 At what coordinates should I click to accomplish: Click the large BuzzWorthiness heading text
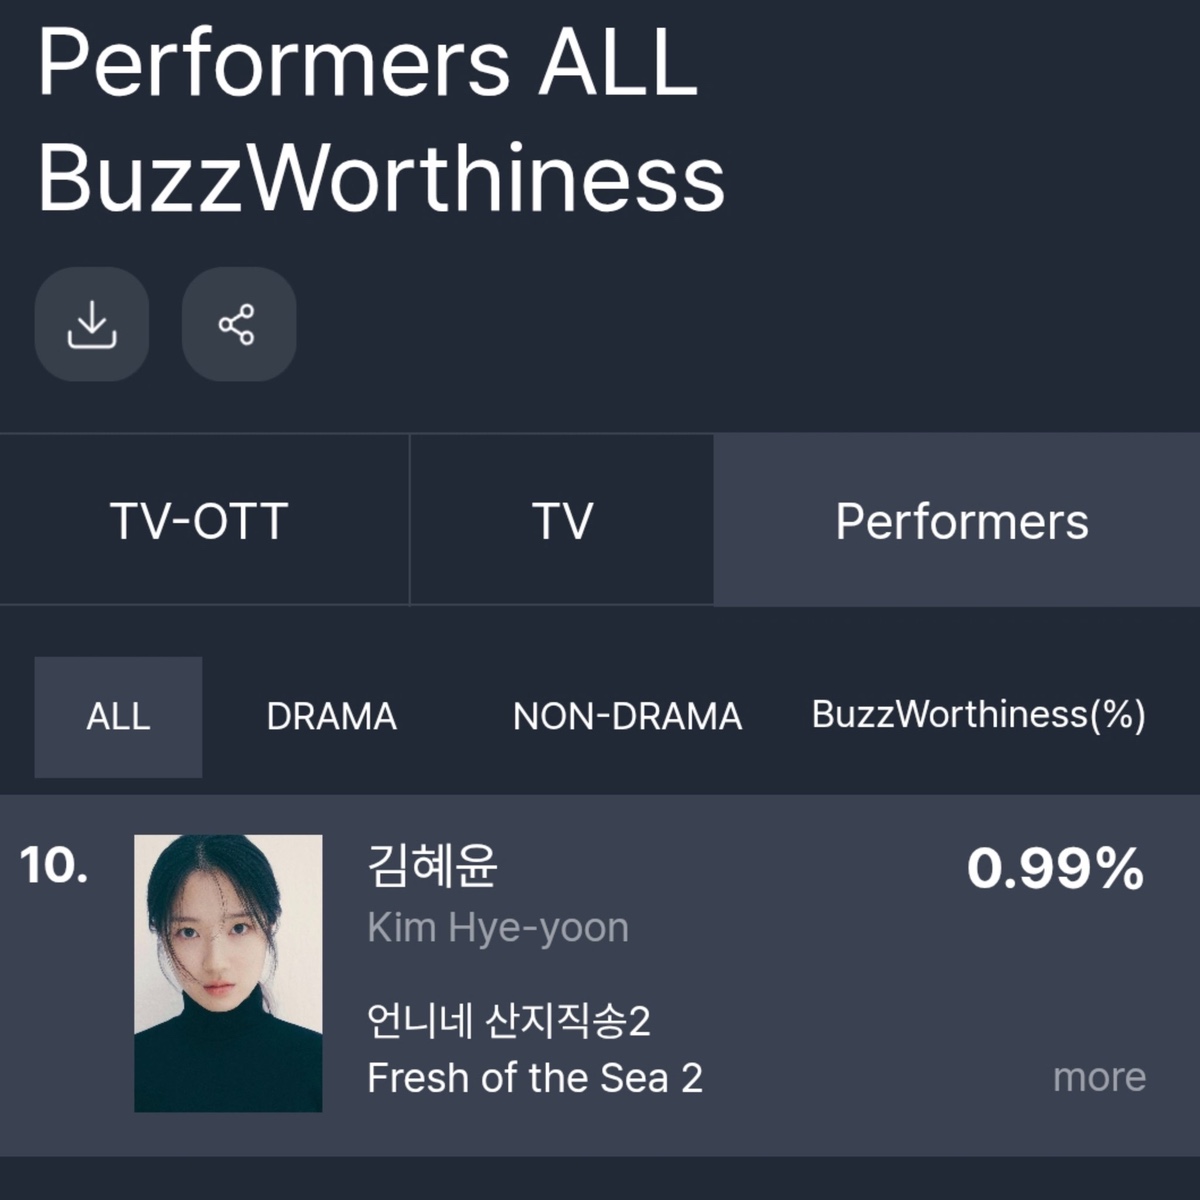pos(381,178)
